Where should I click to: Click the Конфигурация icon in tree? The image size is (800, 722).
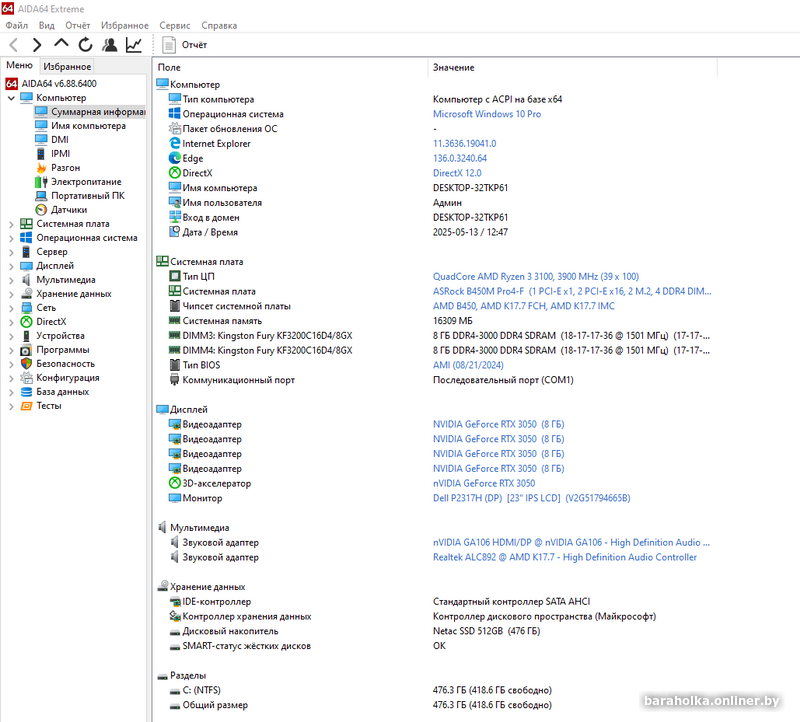(26, 378)
